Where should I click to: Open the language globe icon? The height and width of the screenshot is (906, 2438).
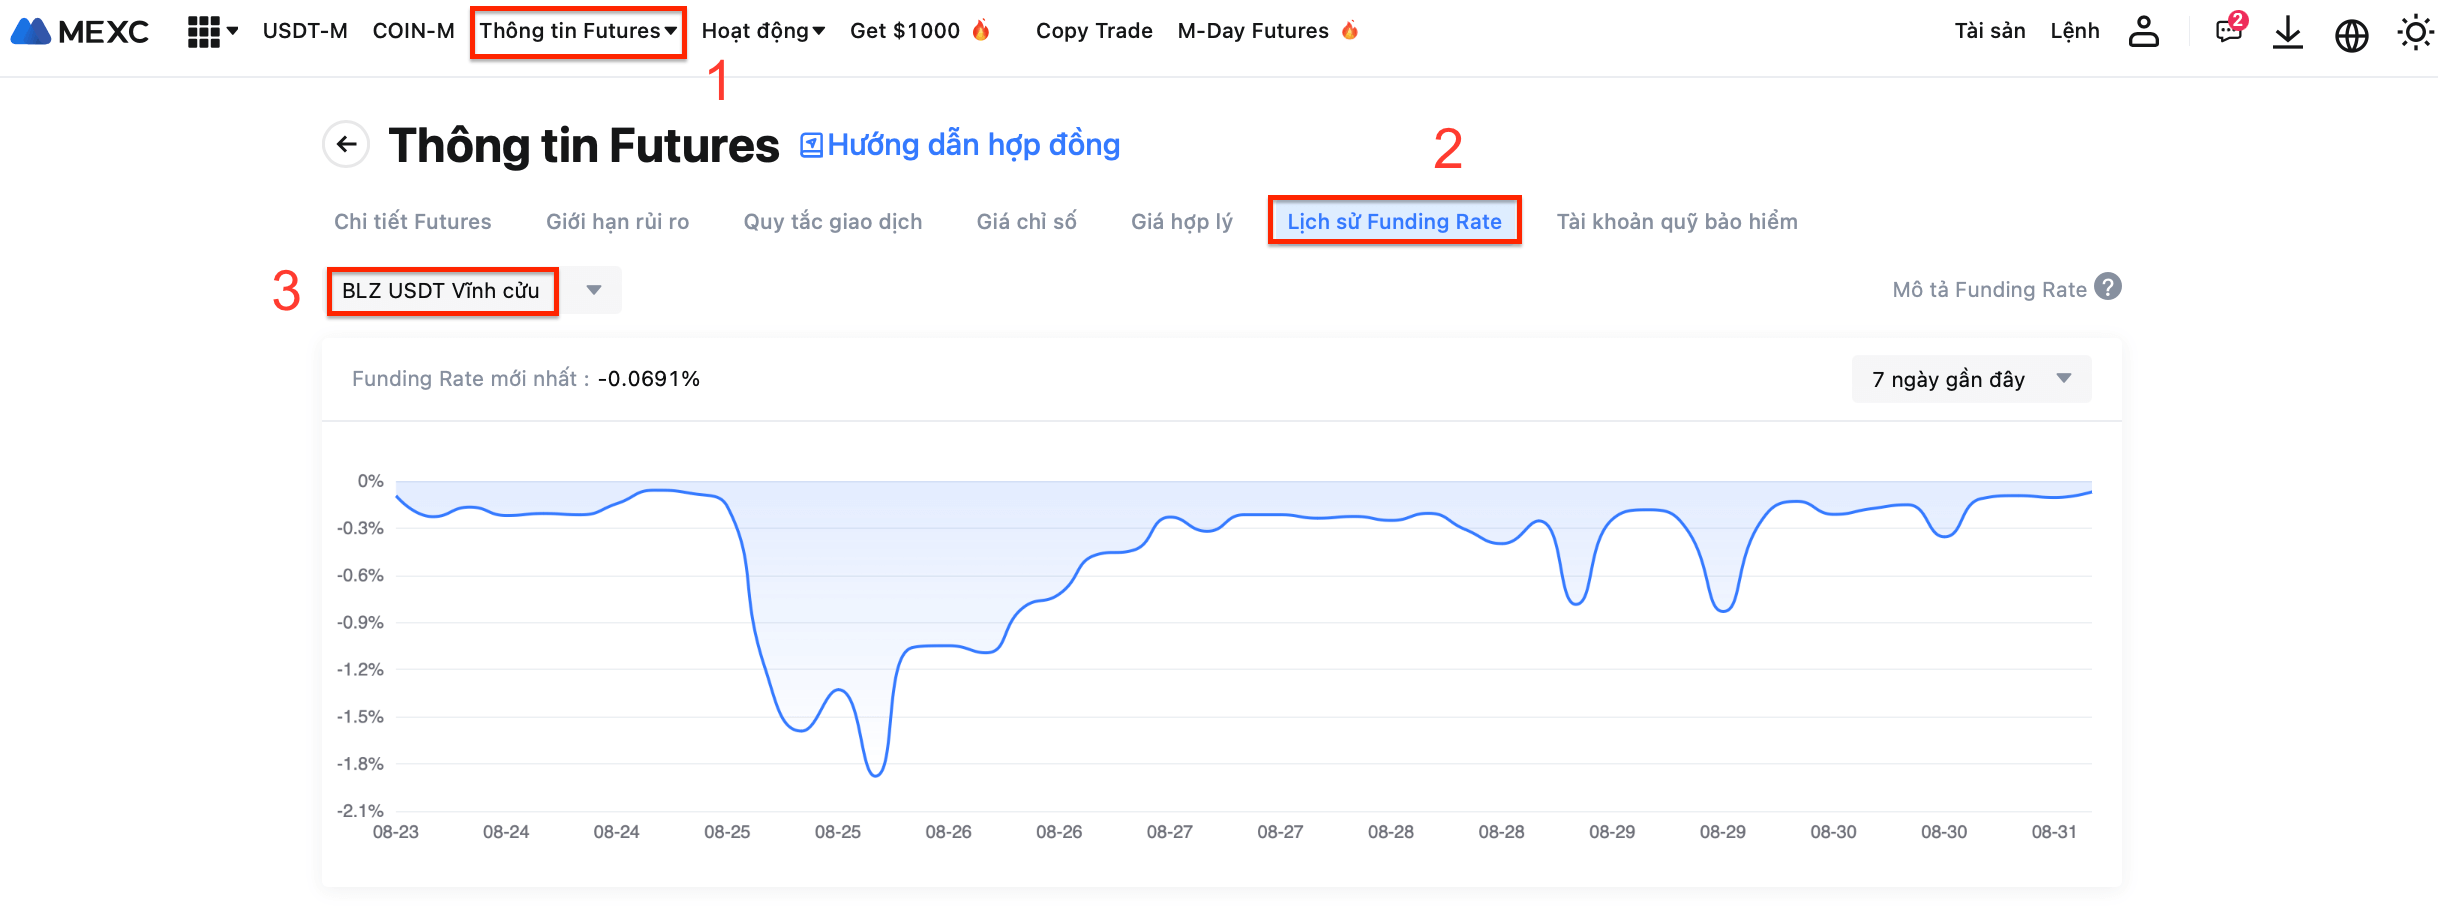2351,34
